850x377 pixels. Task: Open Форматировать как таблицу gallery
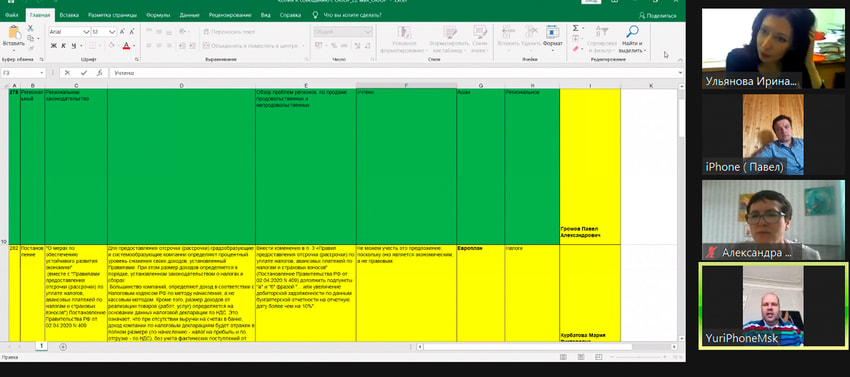click(x=449, y=39)
